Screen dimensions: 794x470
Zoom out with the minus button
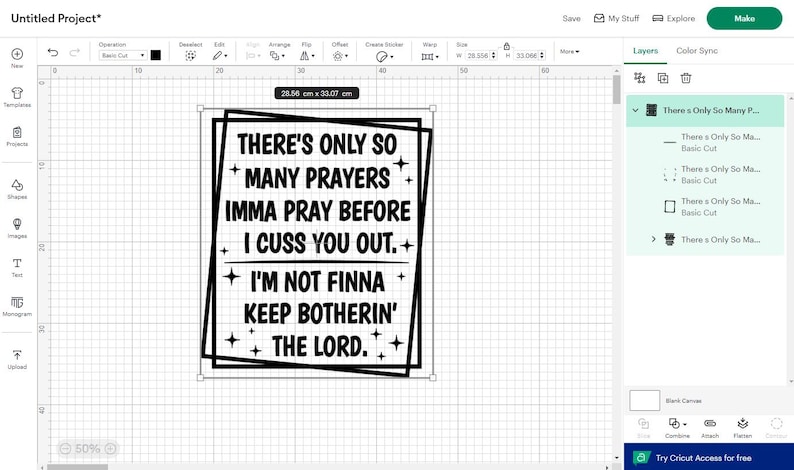pyautogui.click(x=65, y=449)
